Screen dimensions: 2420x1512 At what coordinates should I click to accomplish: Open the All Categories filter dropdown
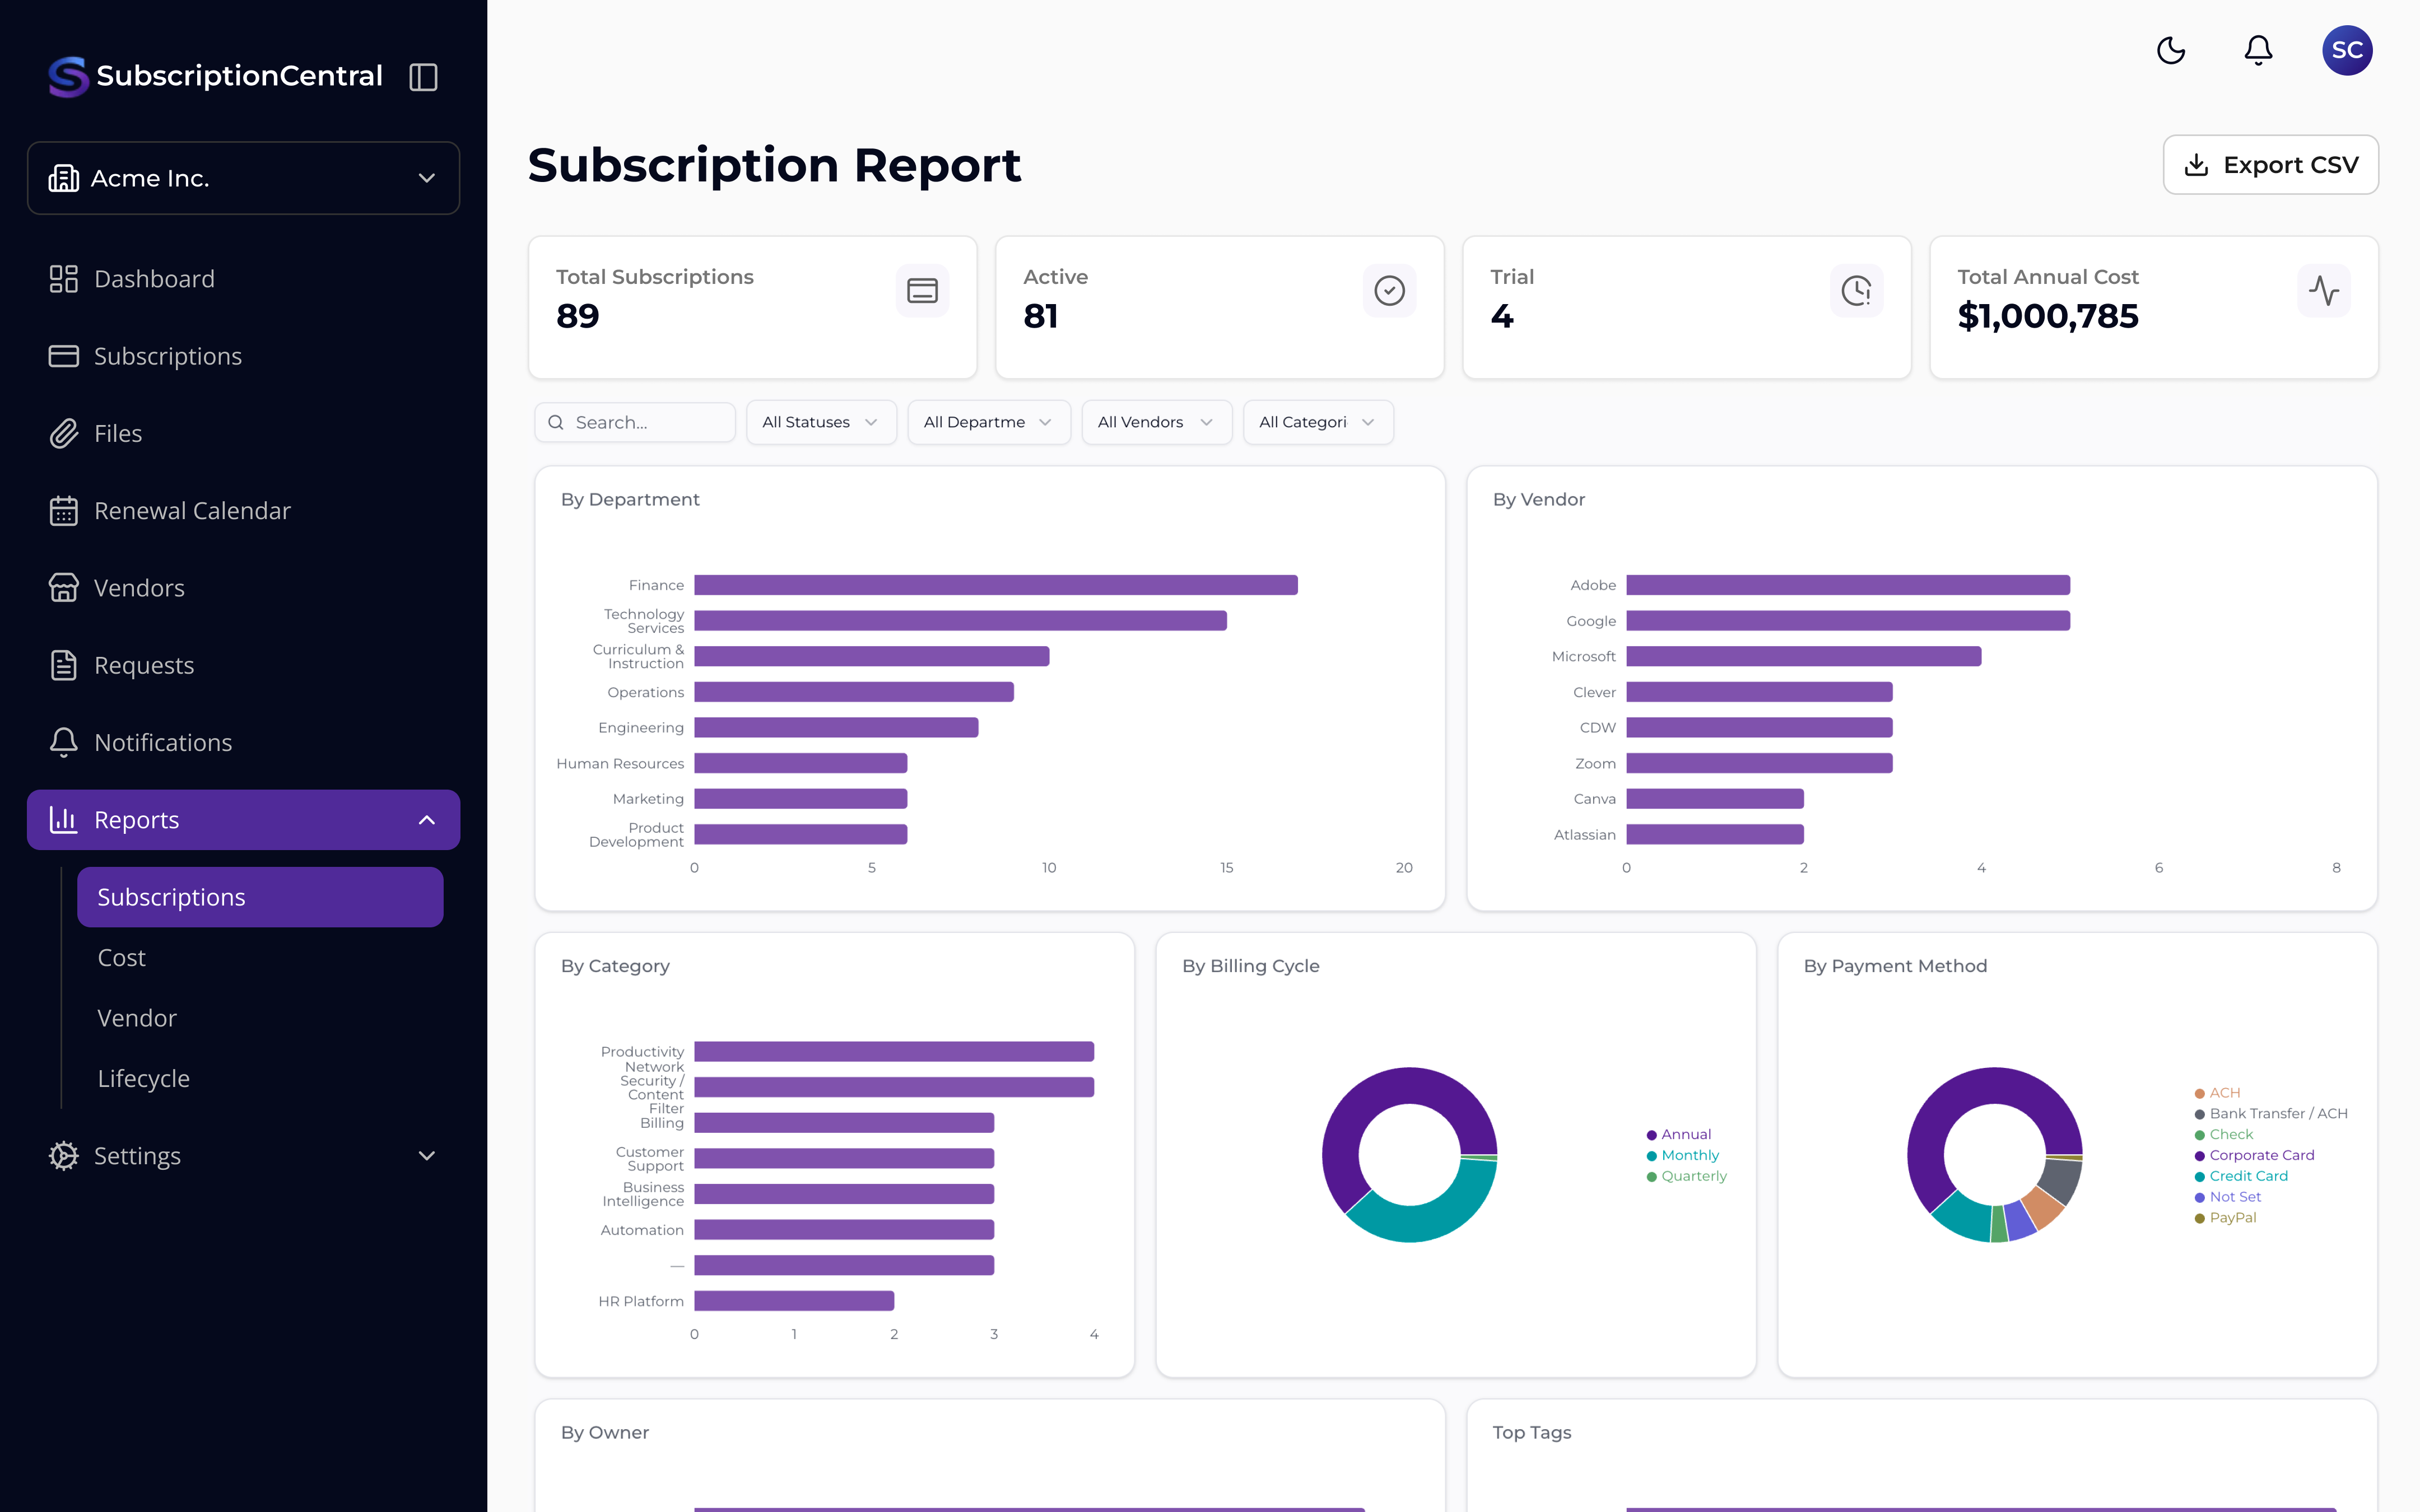[x=1318, y=423]
